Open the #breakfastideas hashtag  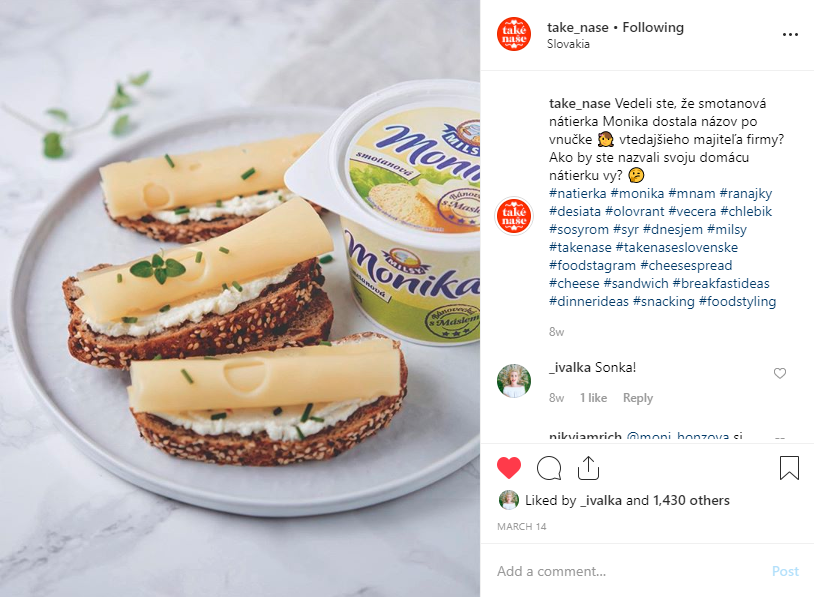[x=721, y=283]
